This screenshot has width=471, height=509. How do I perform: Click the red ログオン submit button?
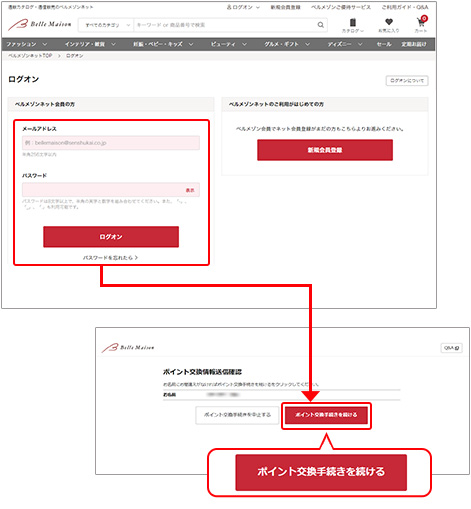click(111, 237)
